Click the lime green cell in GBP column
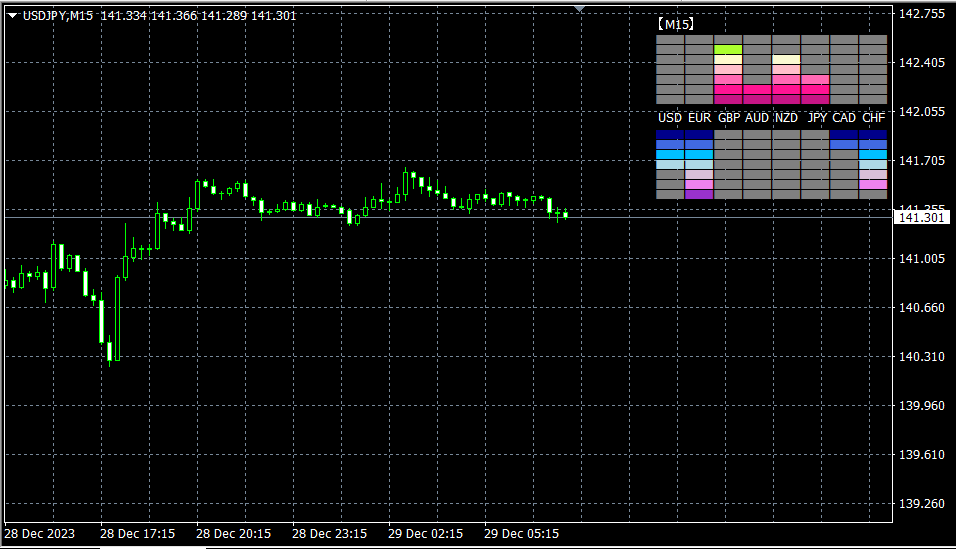This screenshot has height=549, width=956. pyautogui.click(x=728, y=49)
